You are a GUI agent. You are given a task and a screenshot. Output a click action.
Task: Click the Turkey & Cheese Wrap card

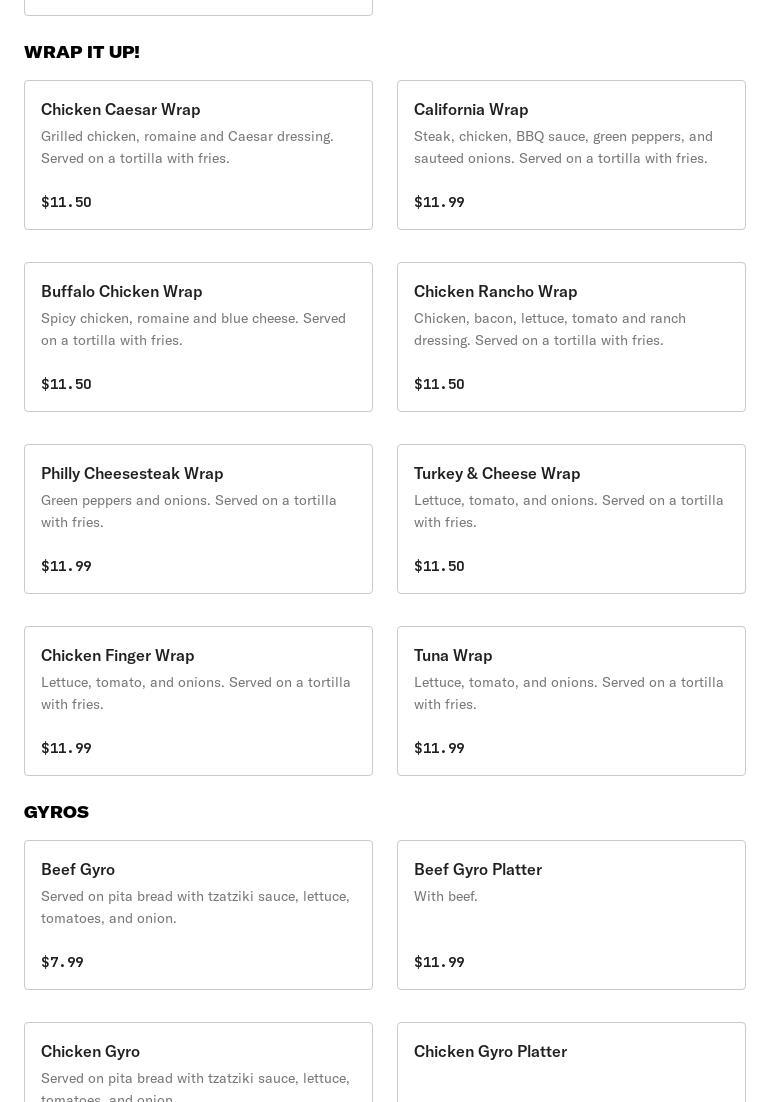coord(571,519)
